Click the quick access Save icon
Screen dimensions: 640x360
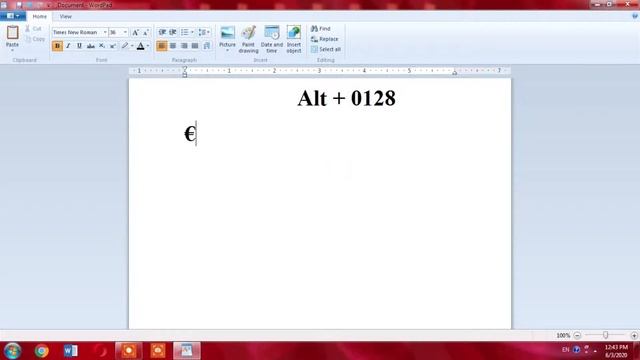point(19,5)
